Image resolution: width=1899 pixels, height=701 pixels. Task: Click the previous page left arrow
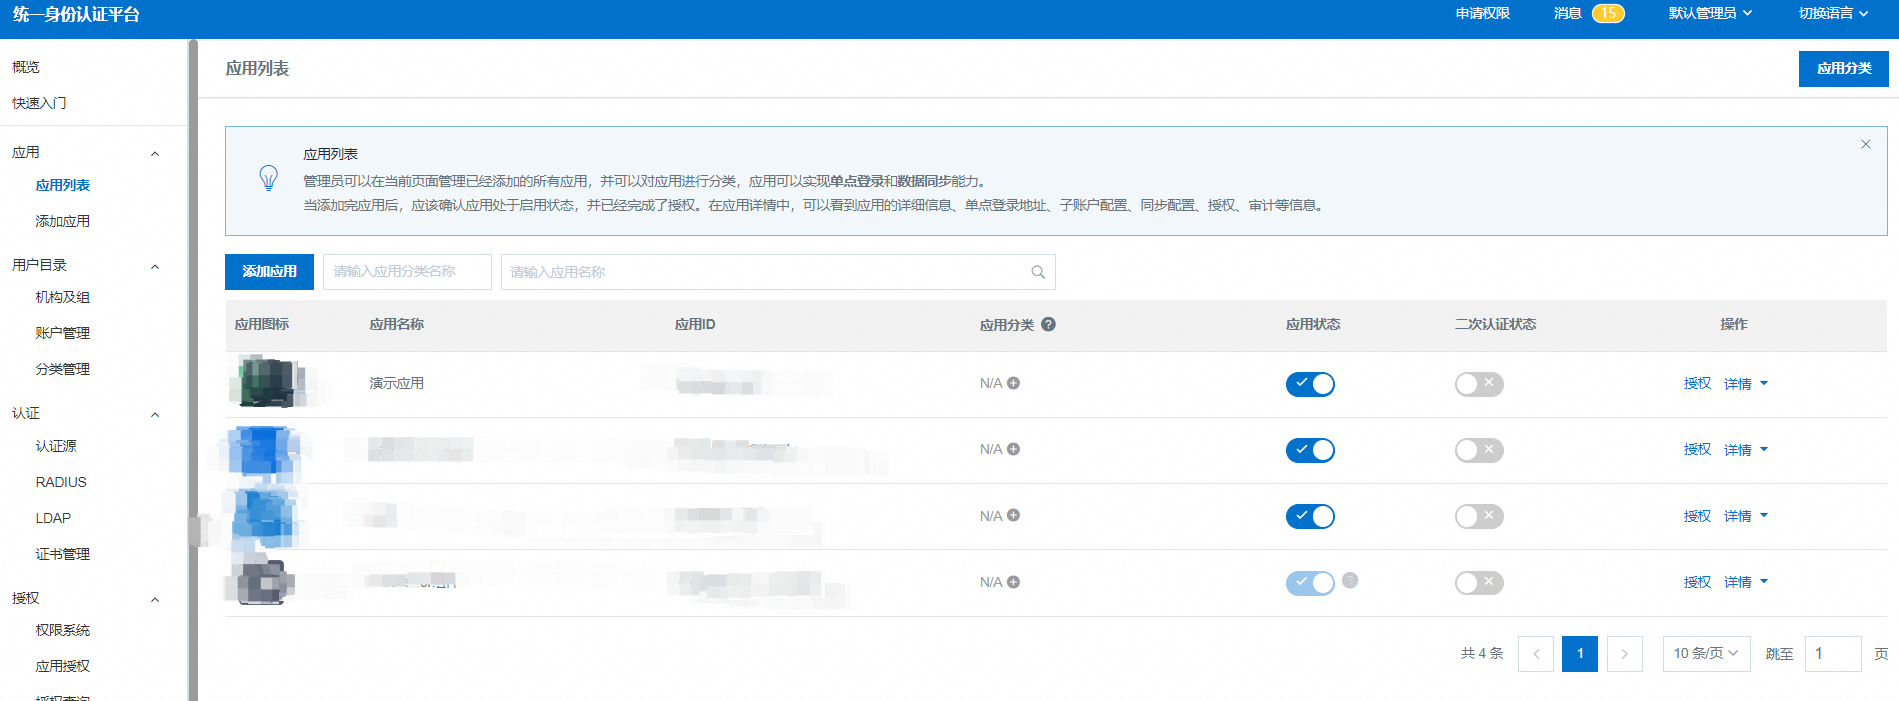(x=1536, y=654)
